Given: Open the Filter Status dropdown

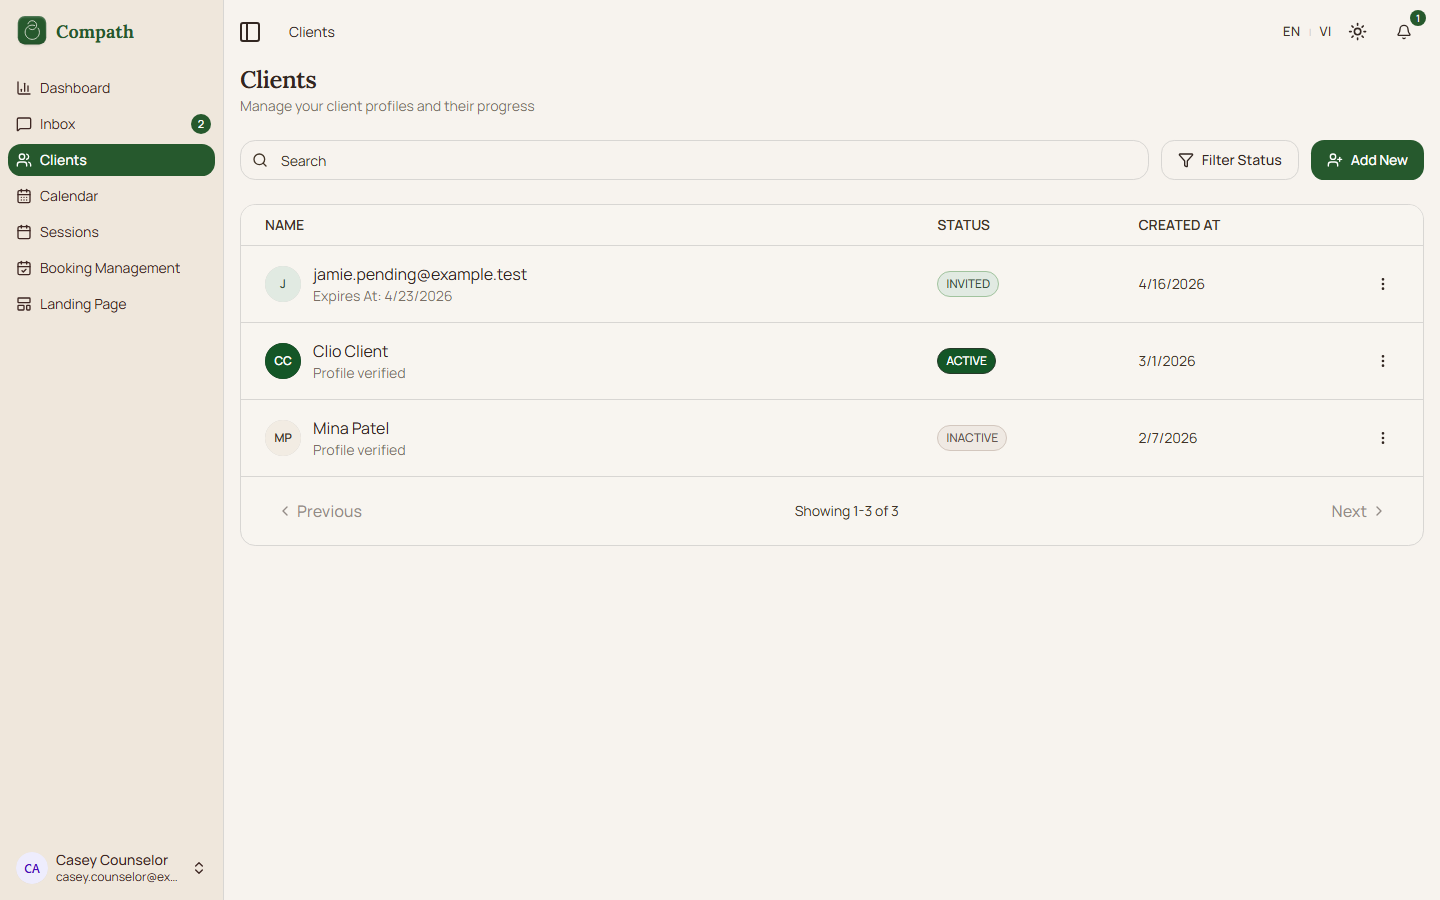Looking at the screenshot, I should click(x=1229, y=160).
